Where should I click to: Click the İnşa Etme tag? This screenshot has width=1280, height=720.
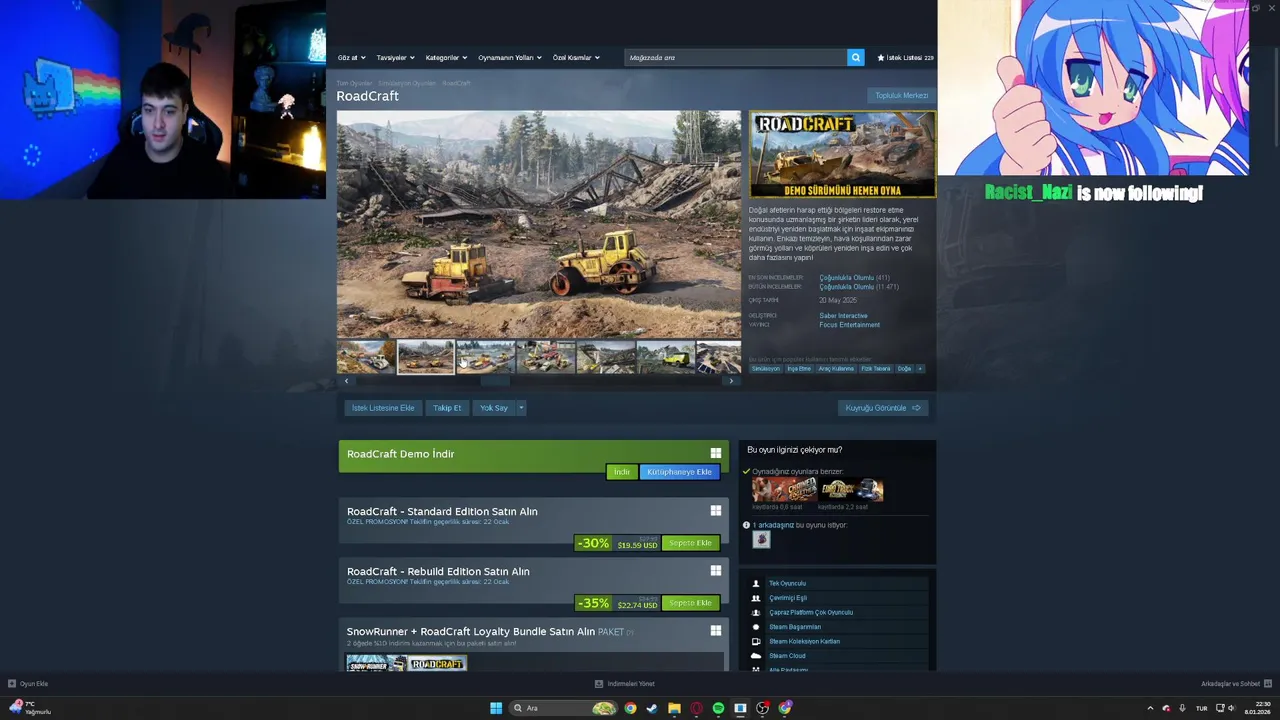point(799,369)
